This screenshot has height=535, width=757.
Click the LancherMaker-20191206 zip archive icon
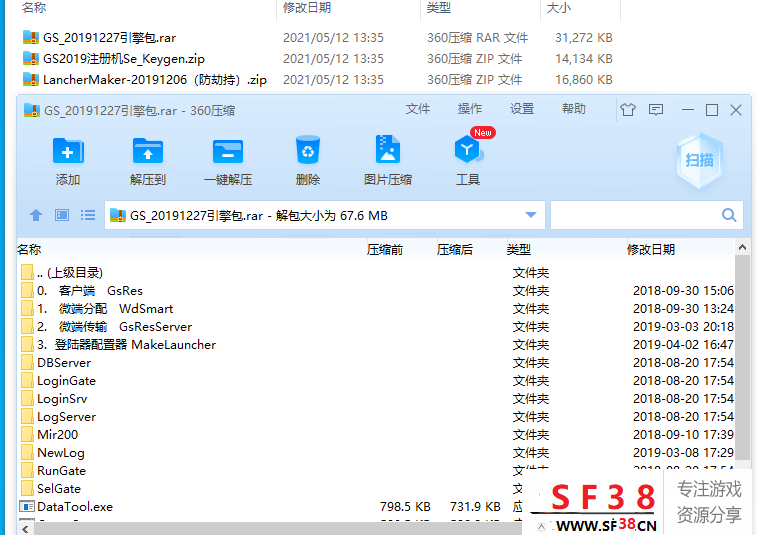31,79
